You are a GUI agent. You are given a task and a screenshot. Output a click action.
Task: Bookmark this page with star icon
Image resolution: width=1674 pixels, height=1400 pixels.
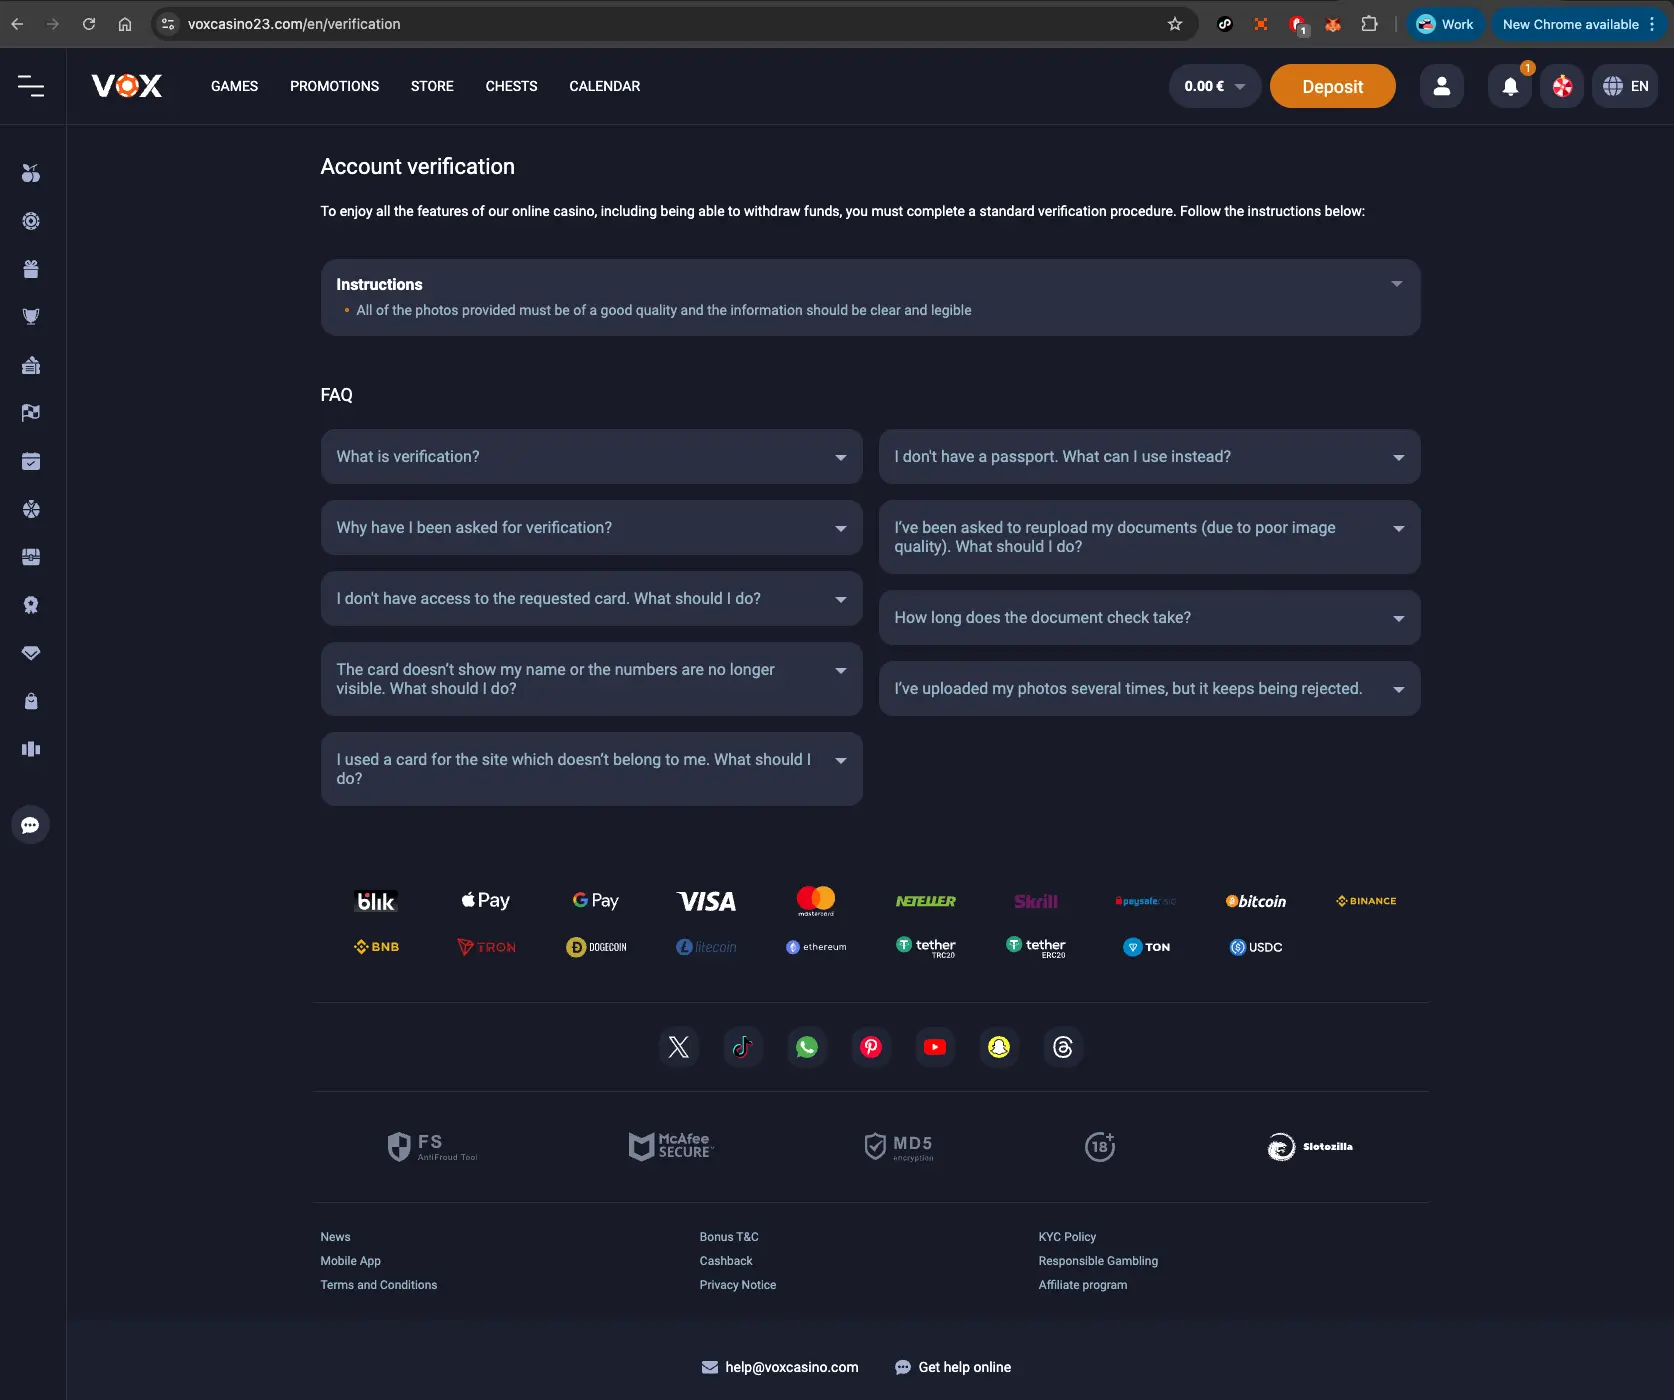pos(1175,24)
